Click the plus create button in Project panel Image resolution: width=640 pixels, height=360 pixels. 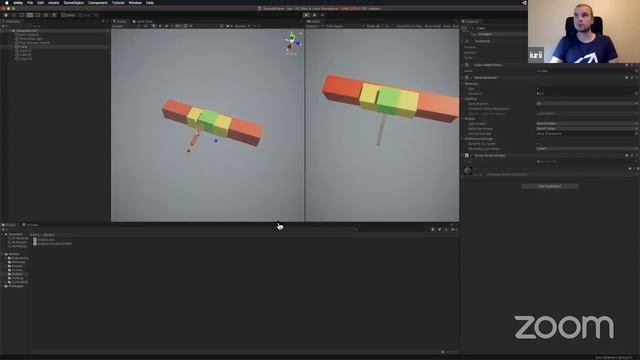point(4,229)
